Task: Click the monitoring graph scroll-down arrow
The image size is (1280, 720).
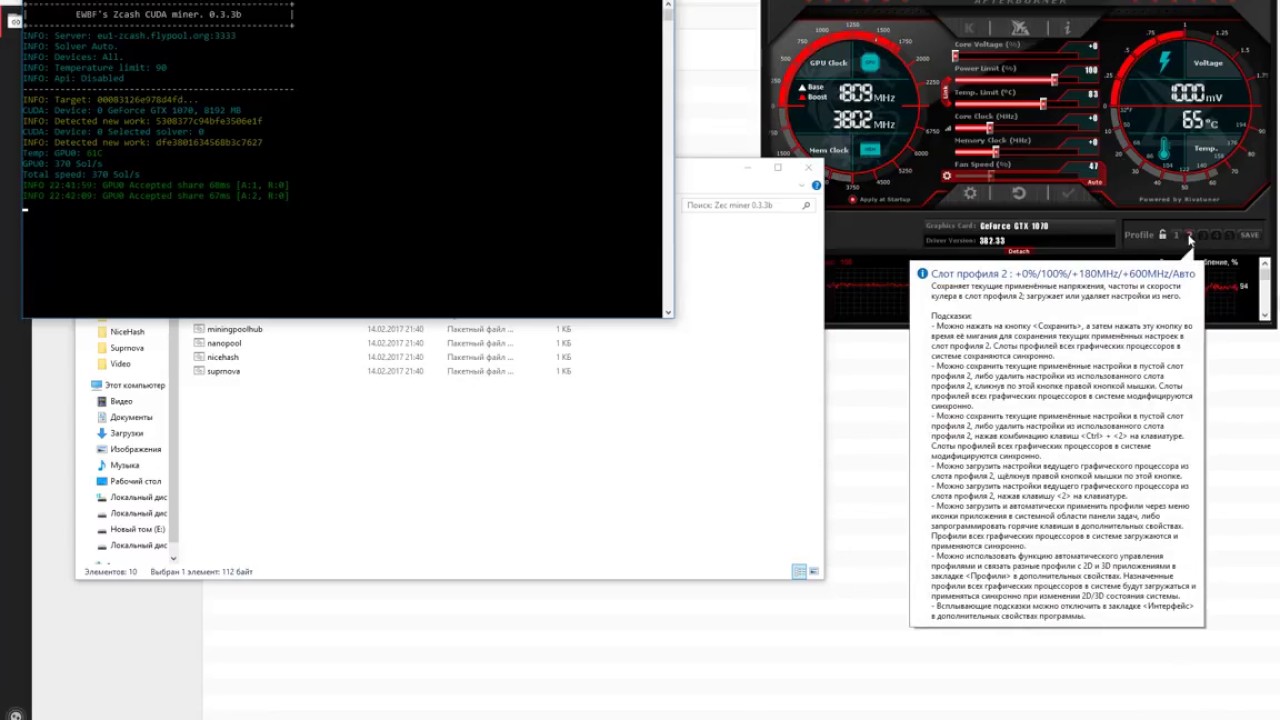Action: (1265, 316)
